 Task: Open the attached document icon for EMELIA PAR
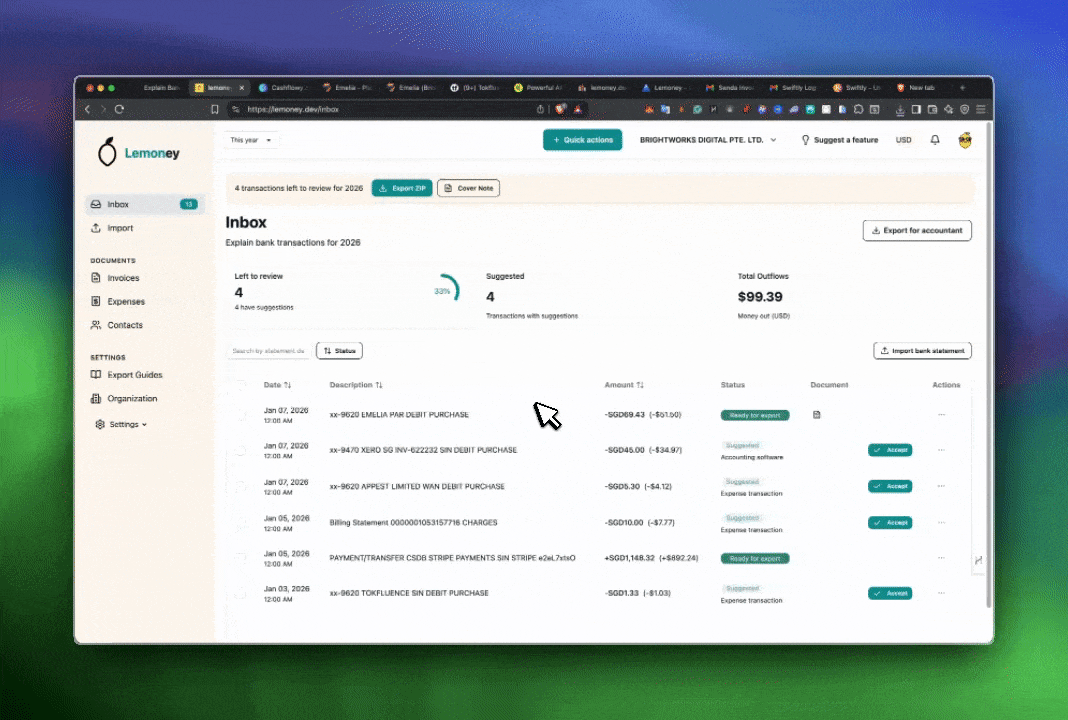tap(817, 415)
